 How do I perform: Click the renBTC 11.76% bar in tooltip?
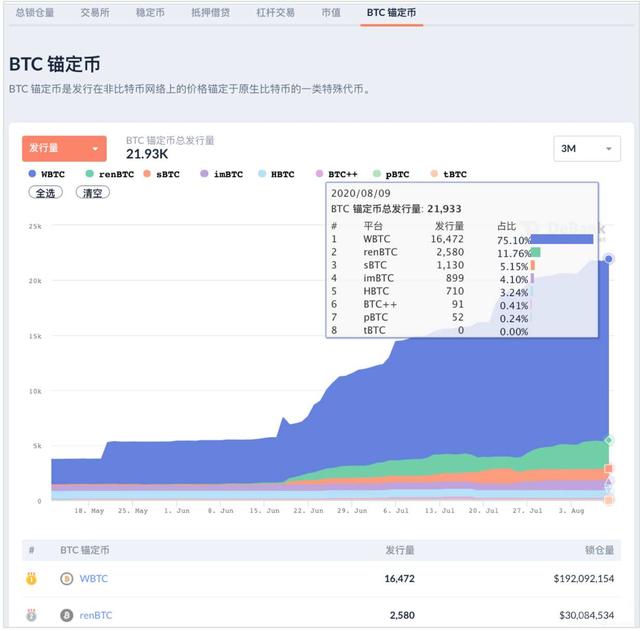(536, 252)
